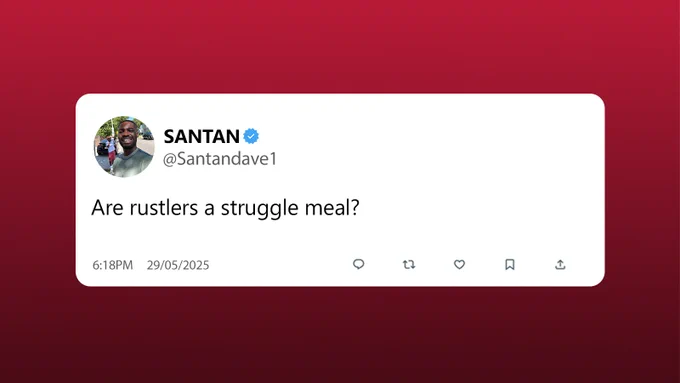Click the reply speech bubble icon
Viewport: 680px width, 383px height.
(358, 264)
